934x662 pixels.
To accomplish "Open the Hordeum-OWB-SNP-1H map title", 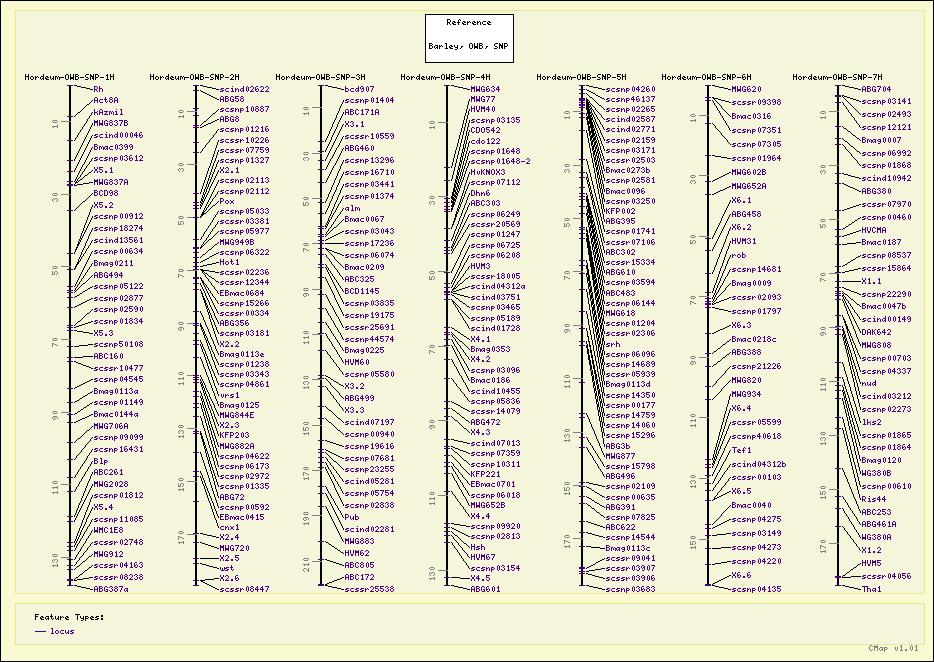I will click(x=69, y=77).
